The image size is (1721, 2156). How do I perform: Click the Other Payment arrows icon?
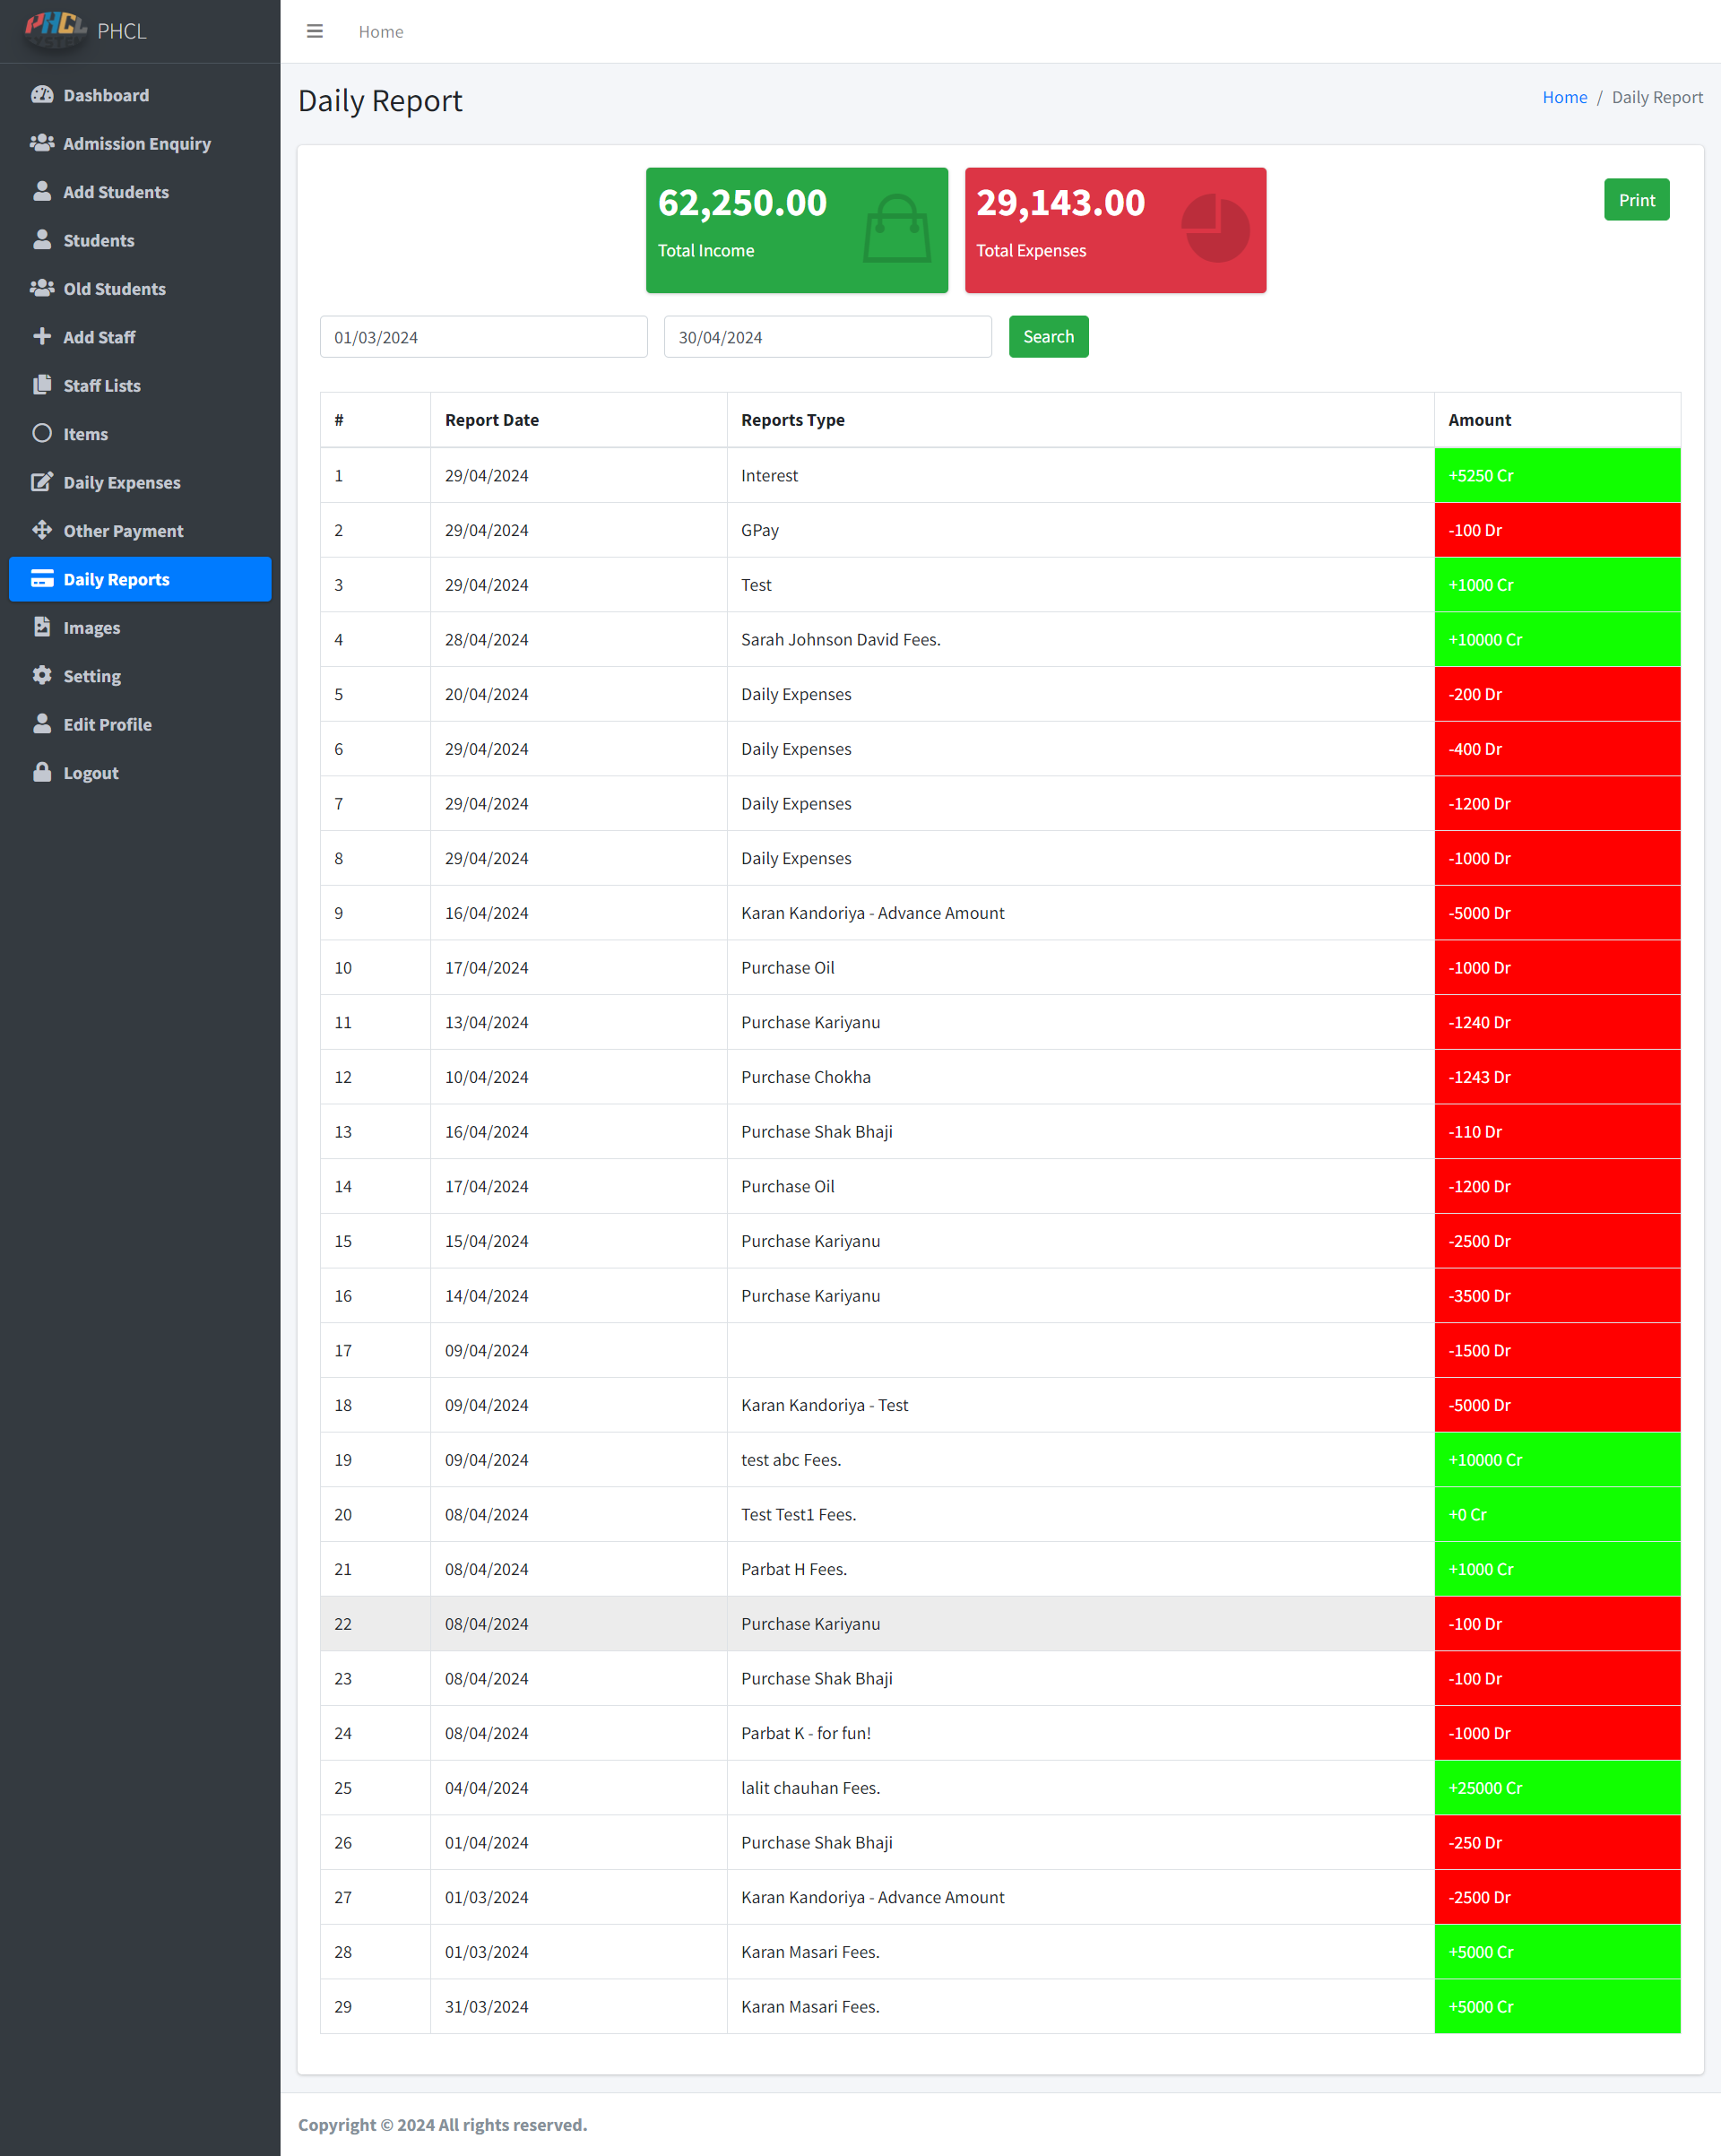click(42, 530)
